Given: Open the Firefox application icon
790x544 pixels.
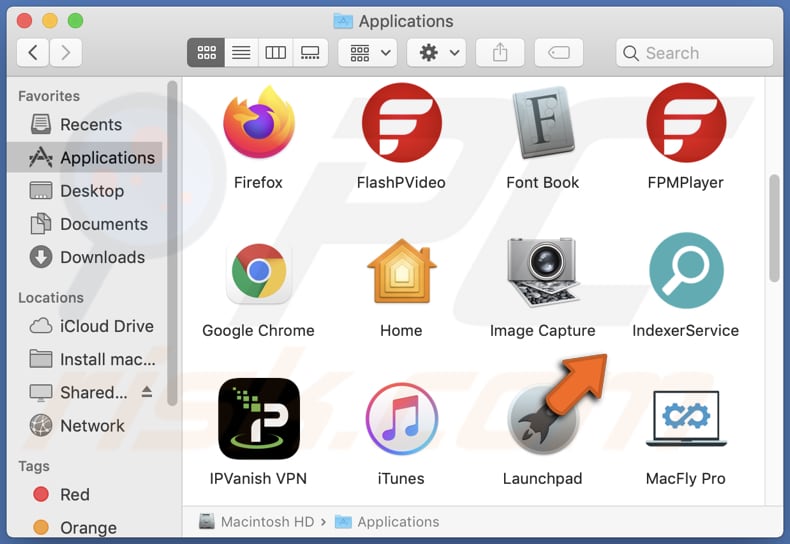Looking at the screenshot, I should (x=259, y=122).
